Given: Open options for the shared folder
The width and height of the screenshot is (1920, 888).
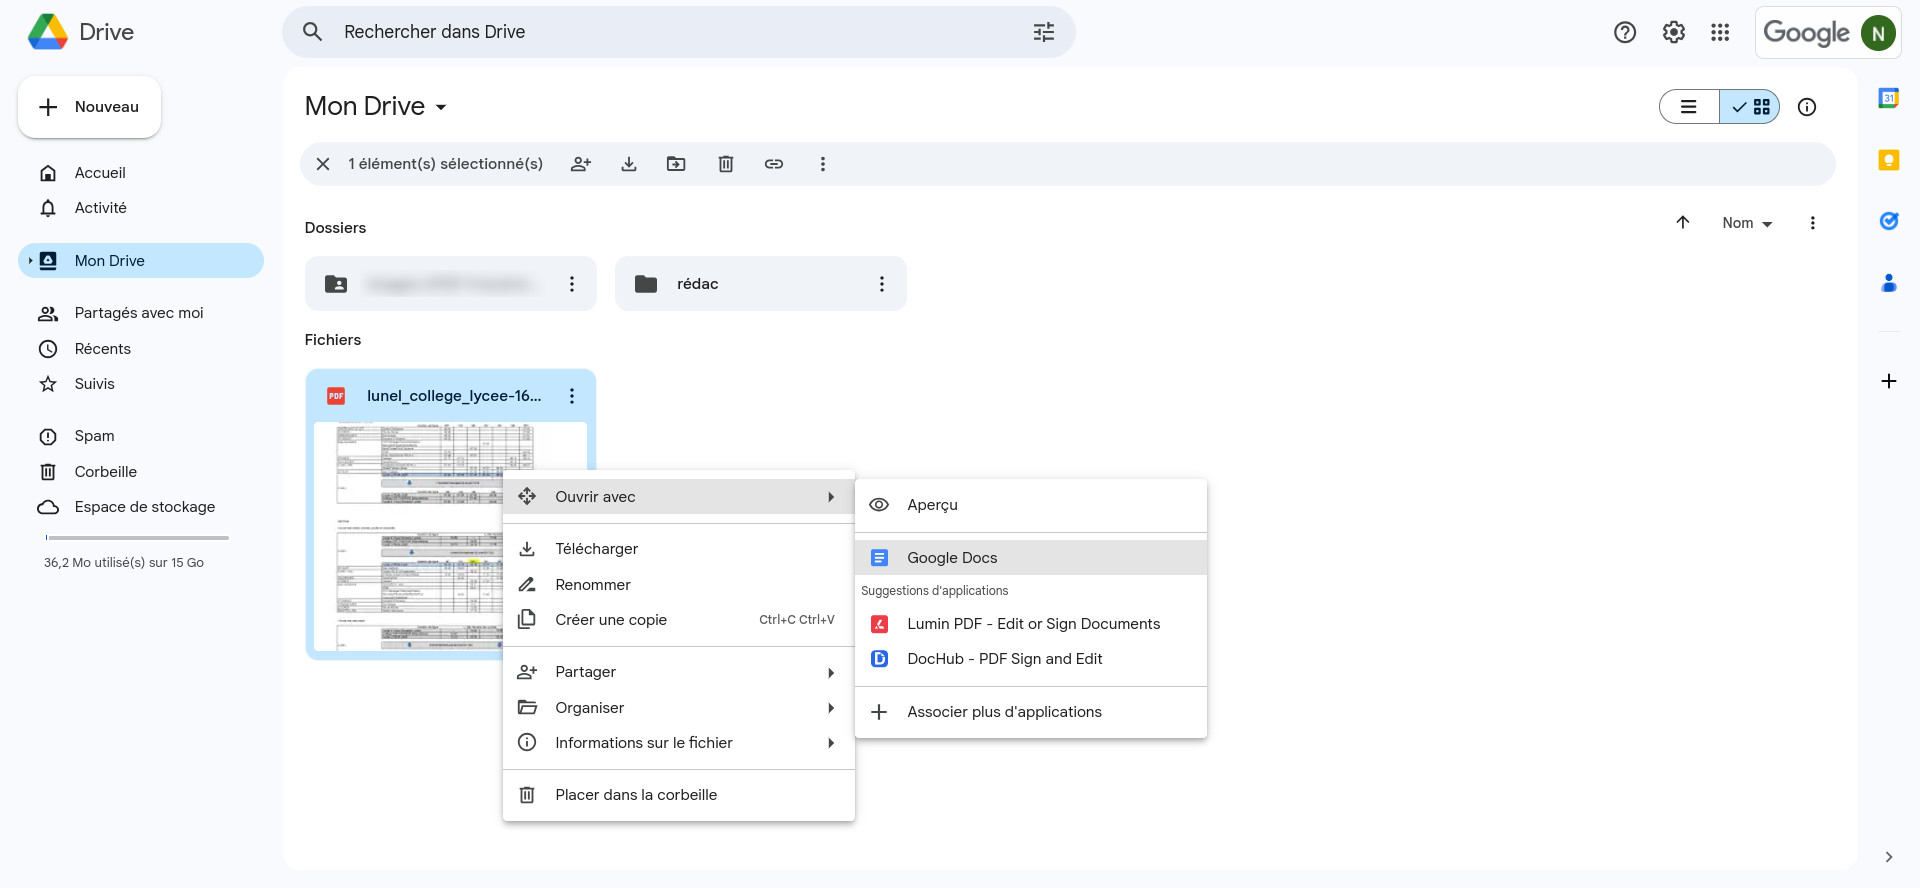Looking at the screenshot, I should coord(572,284).
